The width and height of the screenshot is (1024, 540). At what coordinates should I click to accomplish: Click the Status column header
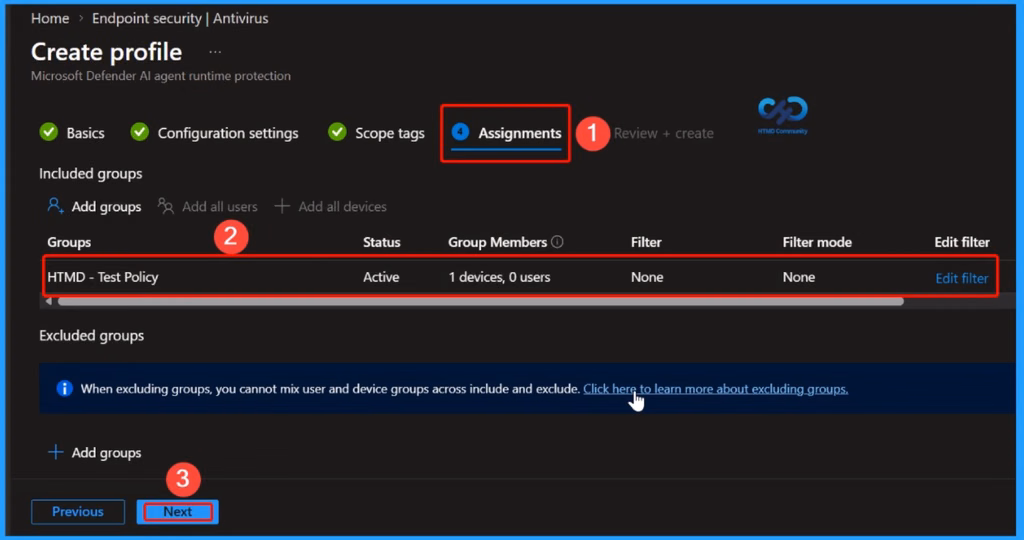381,242
